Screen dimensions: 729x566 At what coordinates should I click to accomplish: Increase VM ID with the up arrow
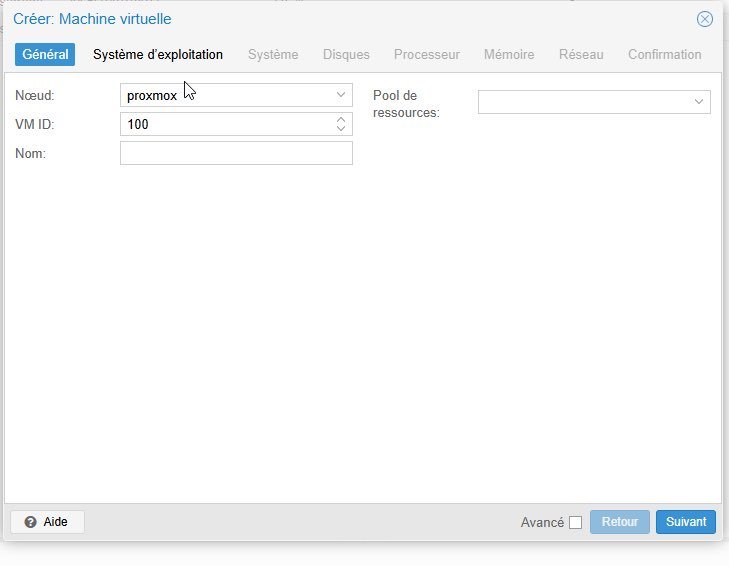tap(341, 119)
